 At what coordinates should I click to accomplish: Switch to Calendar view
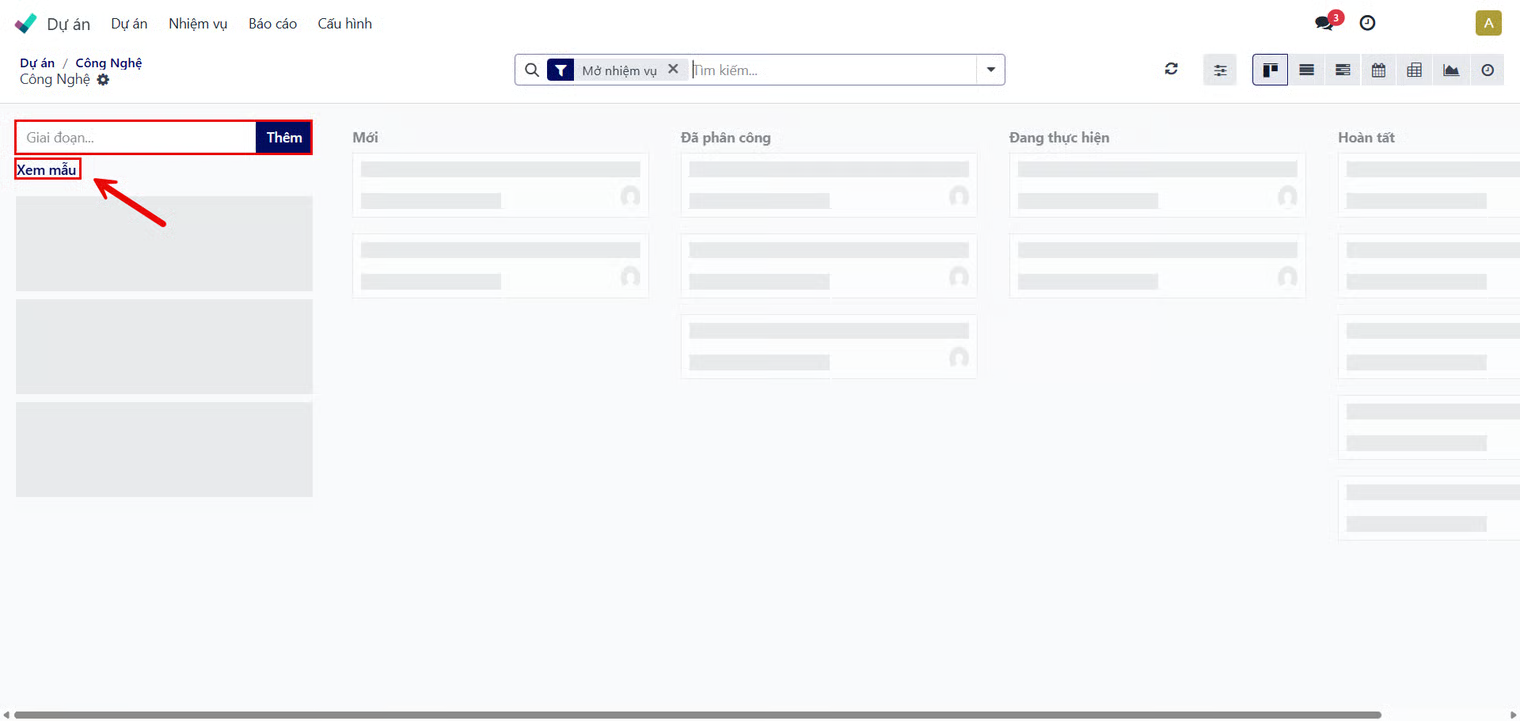(1378, 70)
